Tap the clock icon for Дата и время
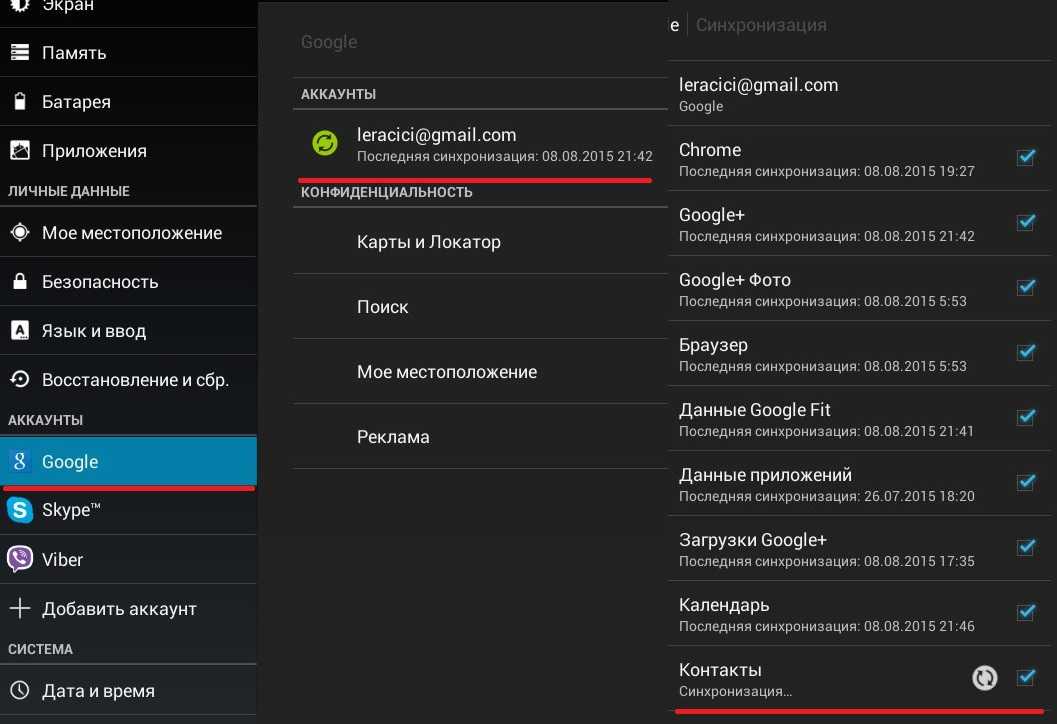 (19, 691)
